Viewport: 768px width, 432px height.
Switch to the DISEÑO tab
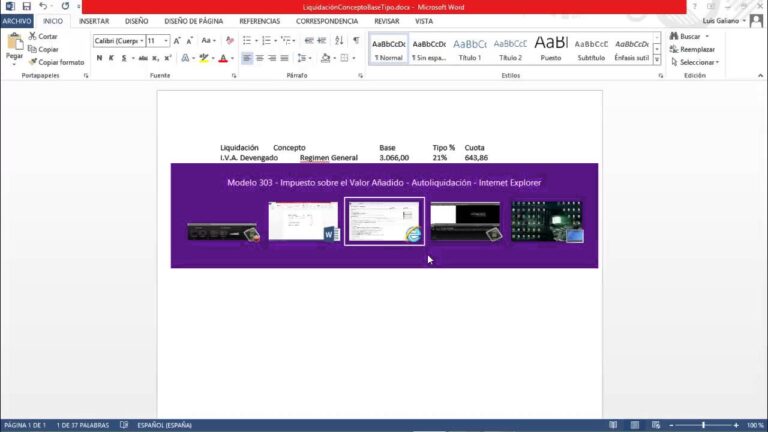pyautogui.click(x=137, y=21)
